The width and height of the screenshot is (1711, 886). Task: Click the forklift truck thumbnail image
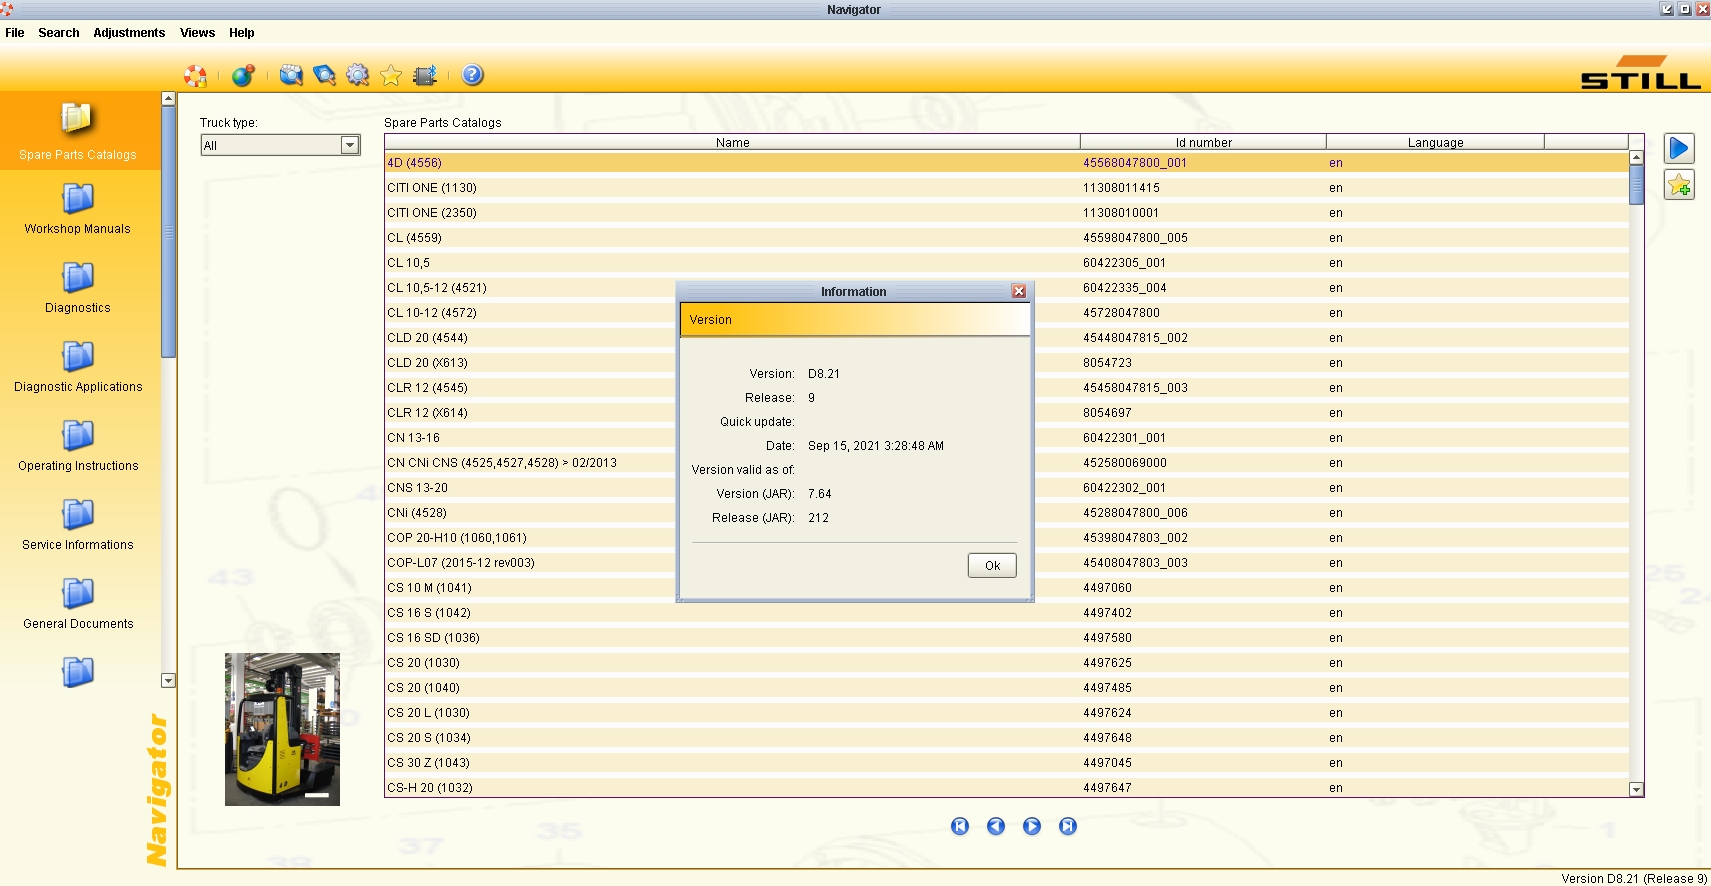[x=282, y=729]
